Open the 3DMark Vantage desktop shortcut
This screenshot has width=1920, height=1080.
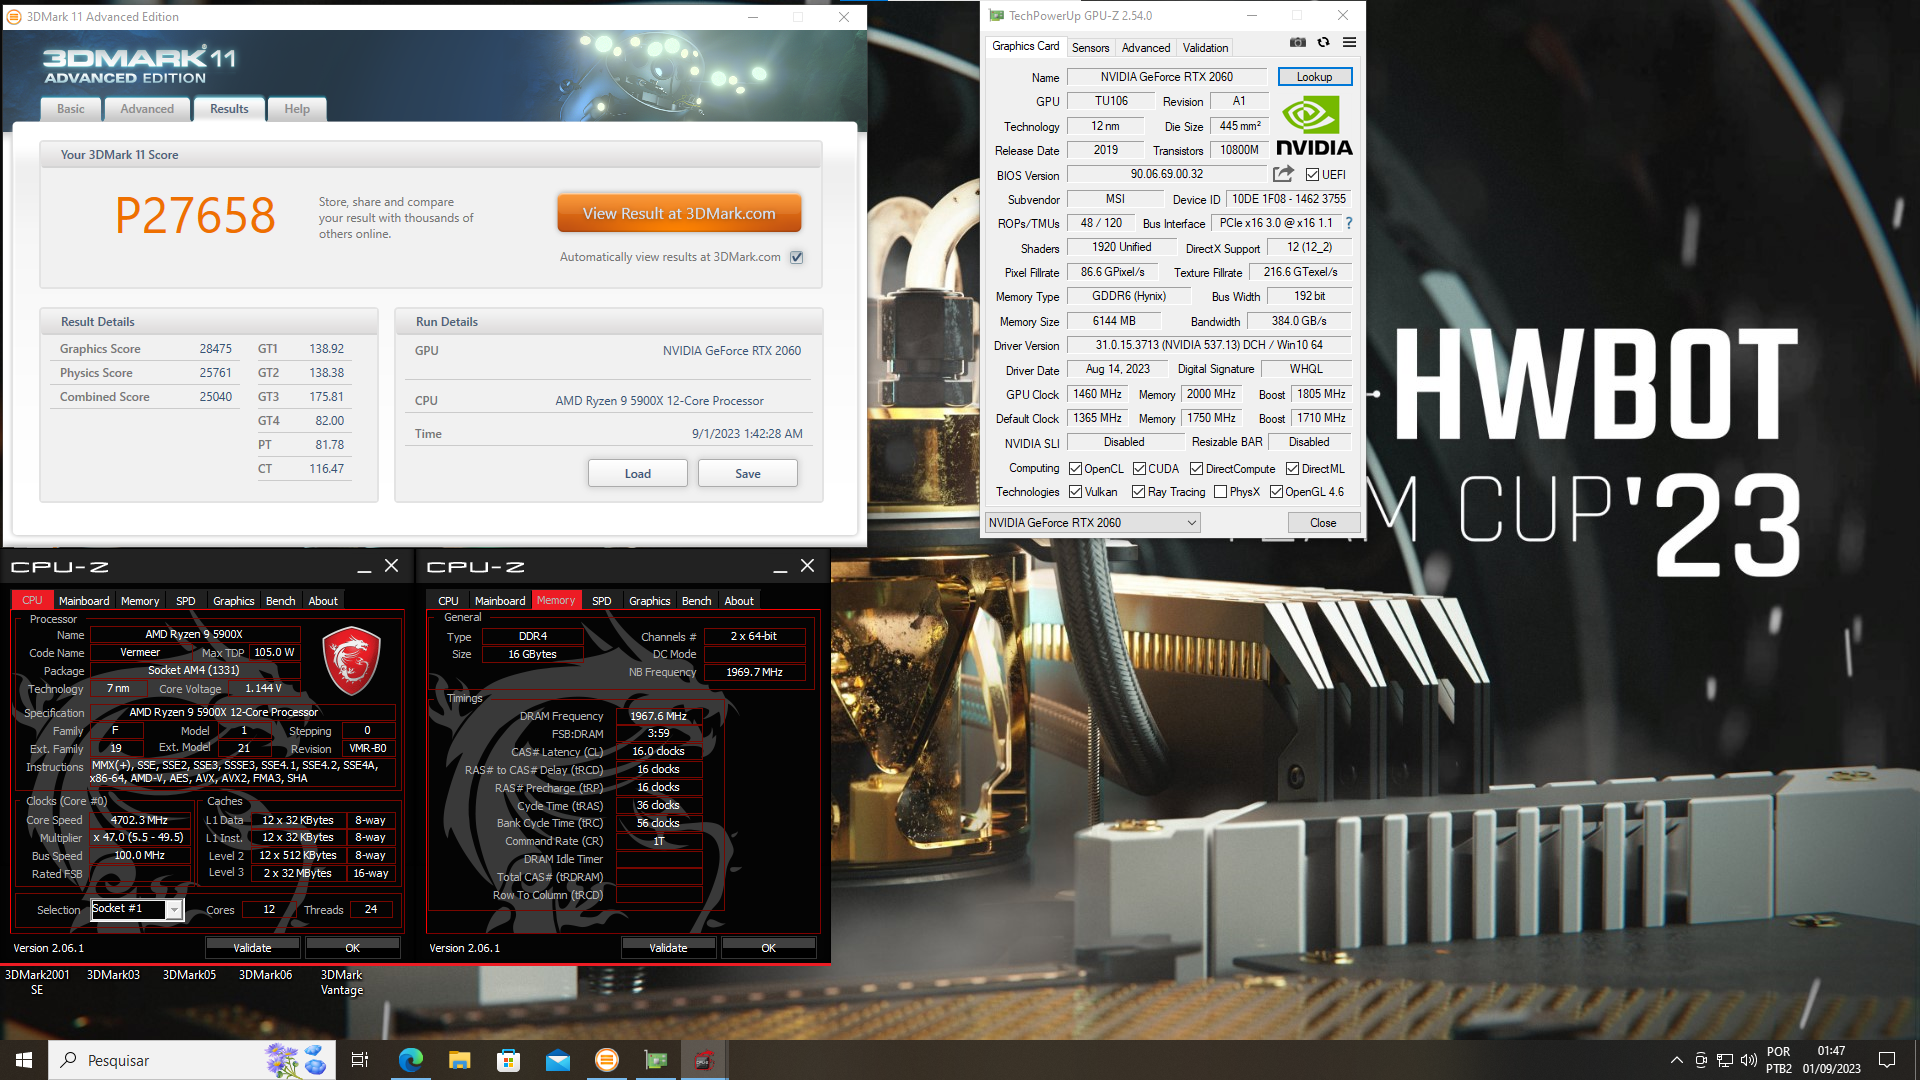[x=341, y=982]
